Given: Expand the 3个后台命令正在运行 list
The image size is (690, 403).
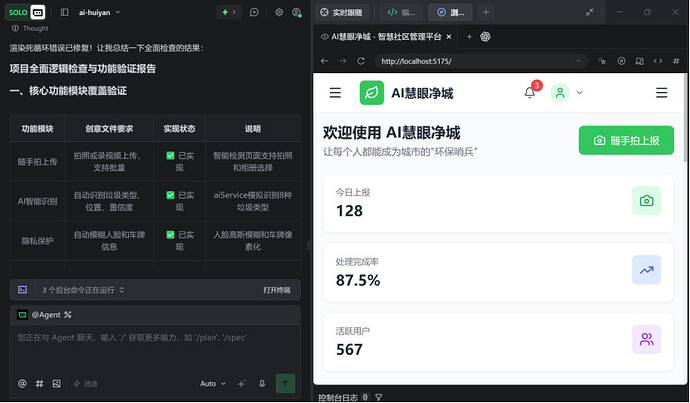Looking at the screenshot, I should (83, 290).
